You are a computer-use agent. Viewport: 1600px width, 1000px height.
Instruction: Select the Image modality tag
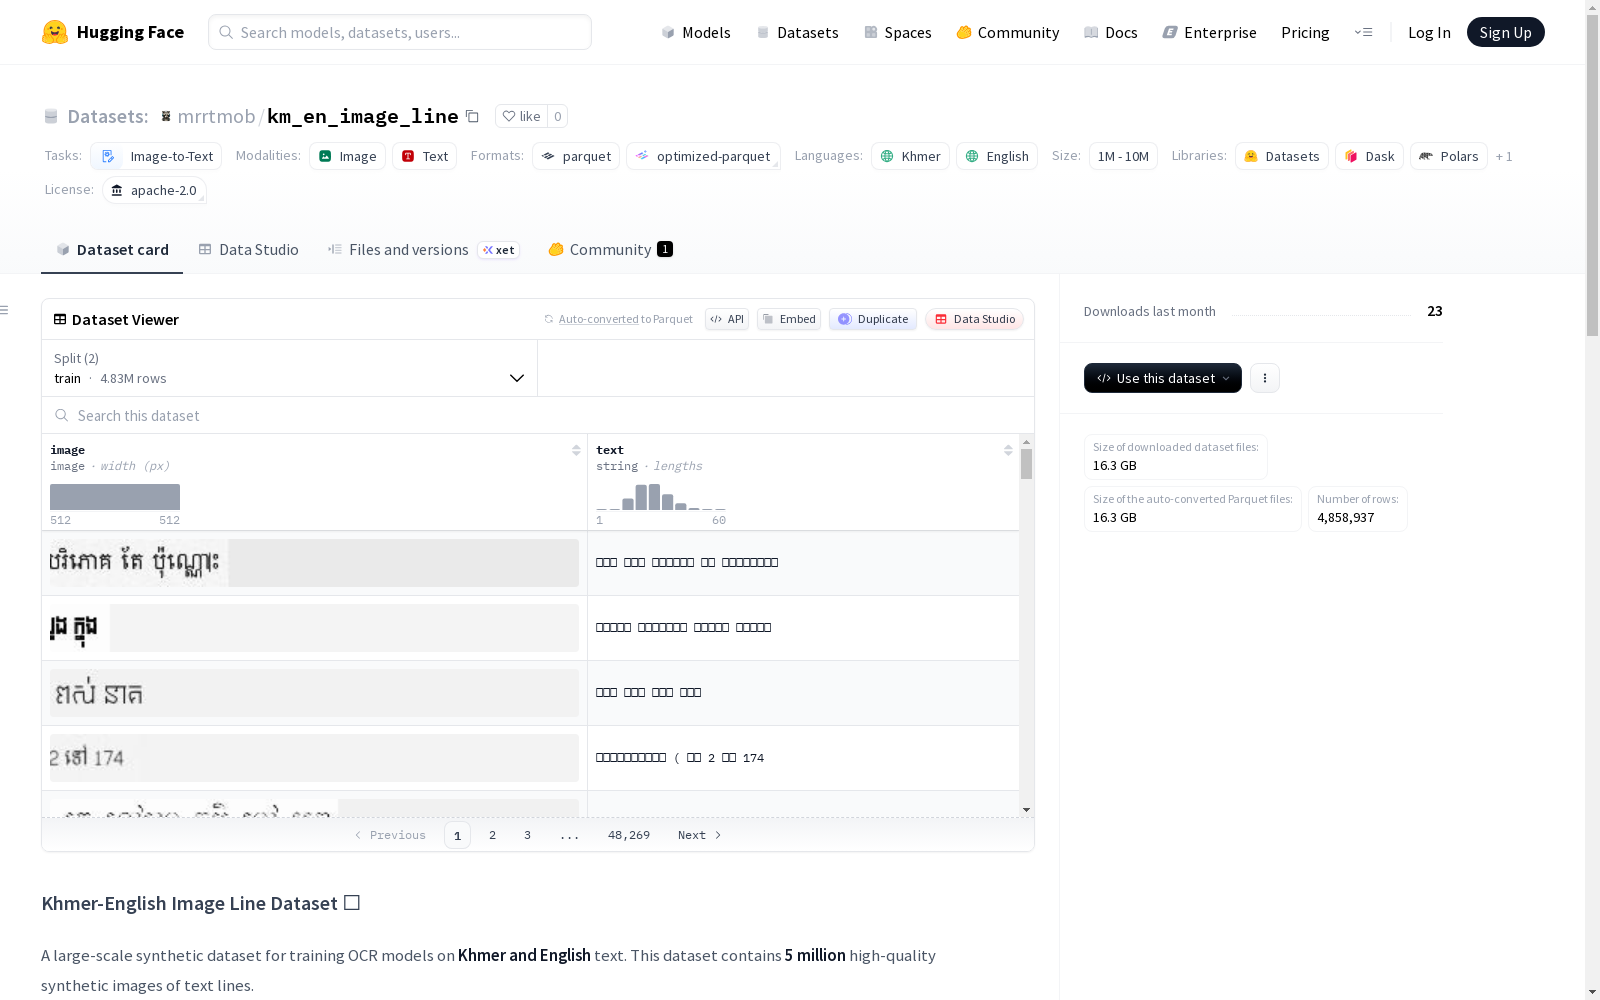click(347, 156)
